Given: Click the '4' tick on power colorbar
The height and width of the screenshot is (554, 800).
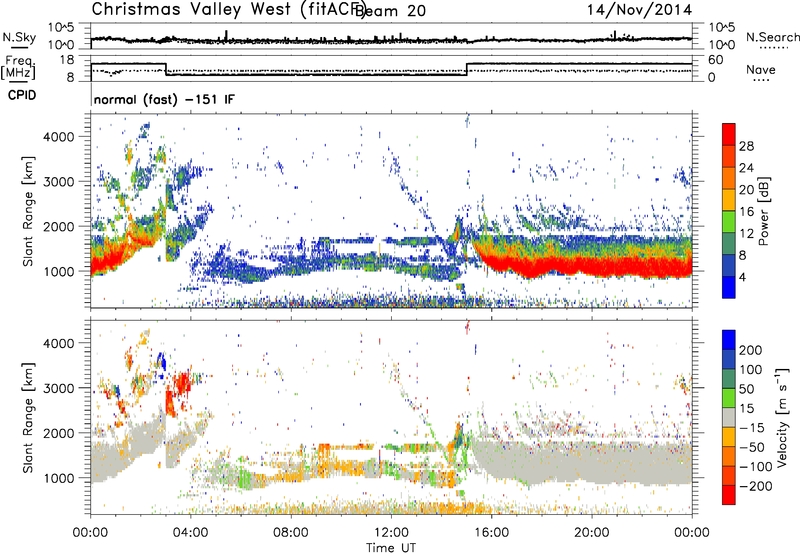Looking at the screenshot, I should pyautogui.click(x=742, y=277).
